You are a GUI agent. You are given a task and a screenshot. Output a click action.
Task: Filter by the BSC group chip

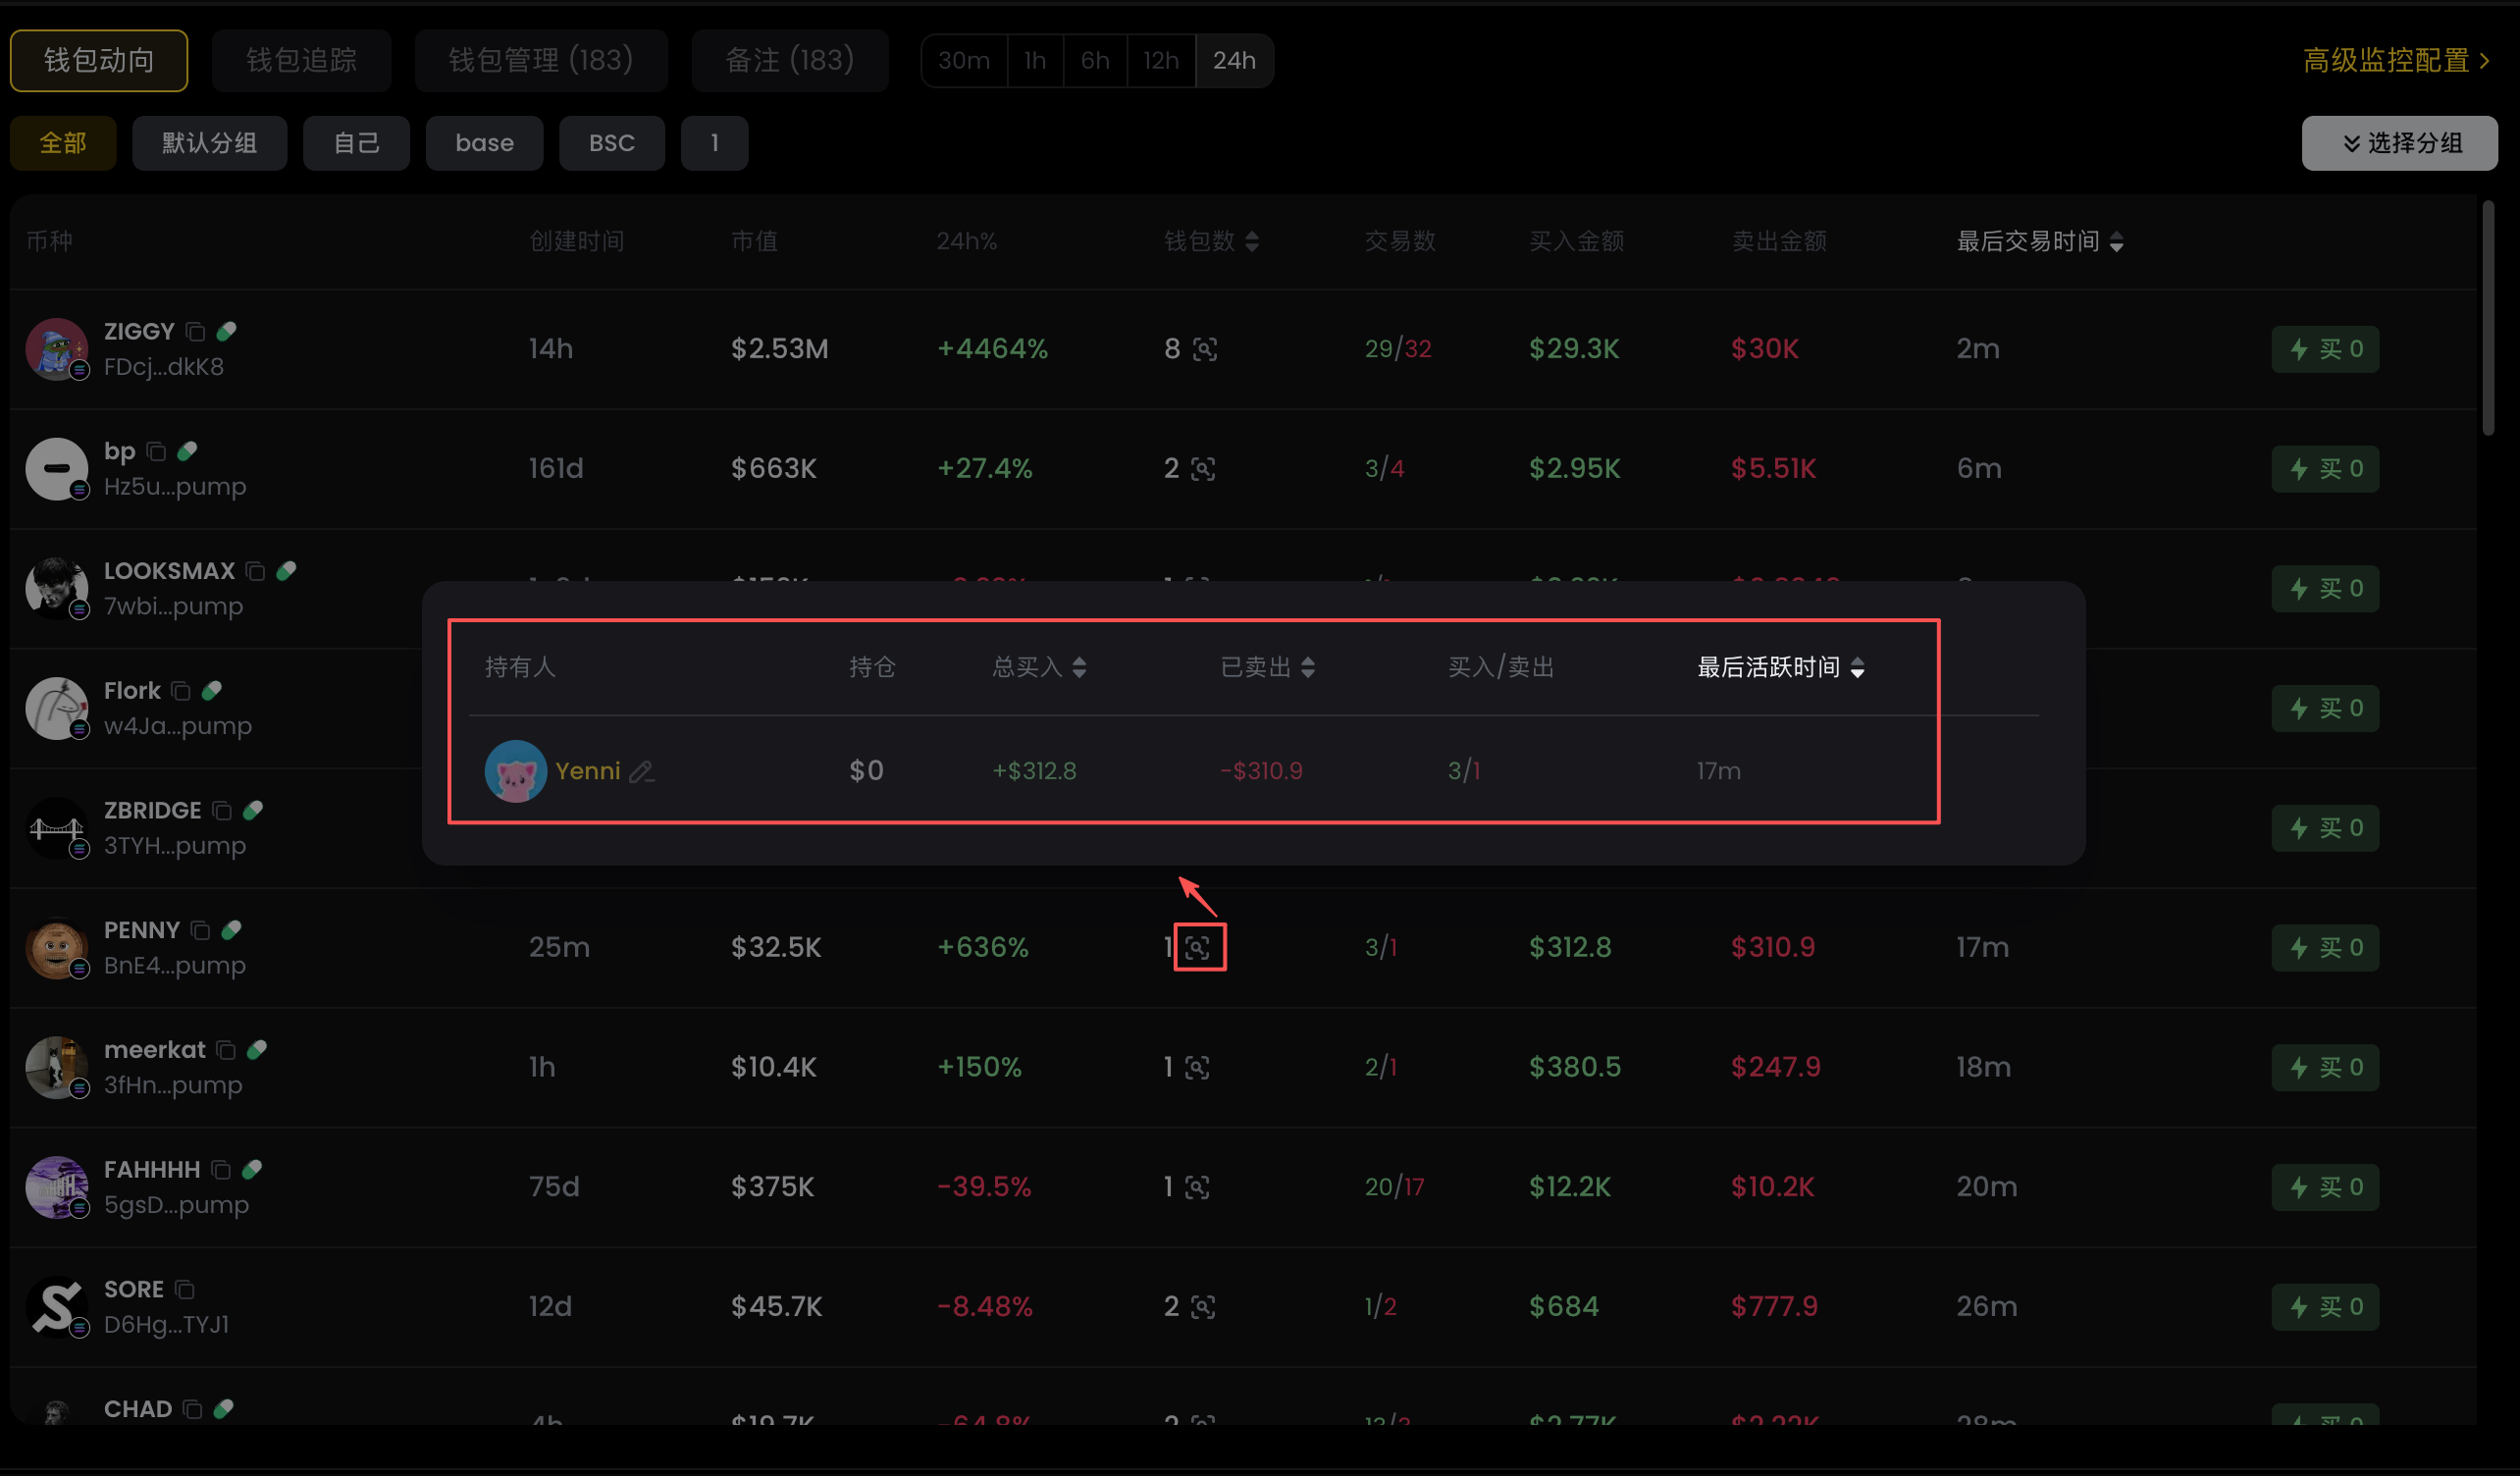611,143
